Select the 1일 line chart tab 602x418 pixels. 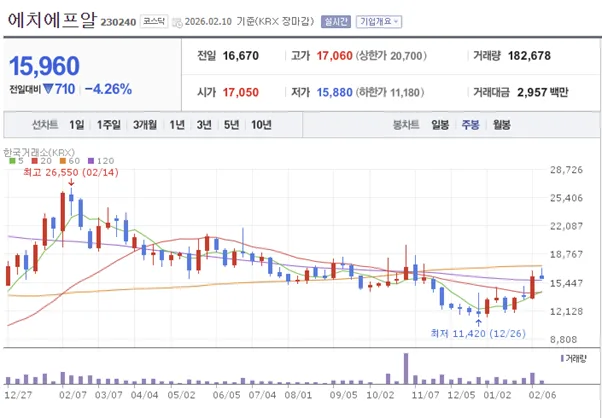pyautogui.click(x=77, y=125)
